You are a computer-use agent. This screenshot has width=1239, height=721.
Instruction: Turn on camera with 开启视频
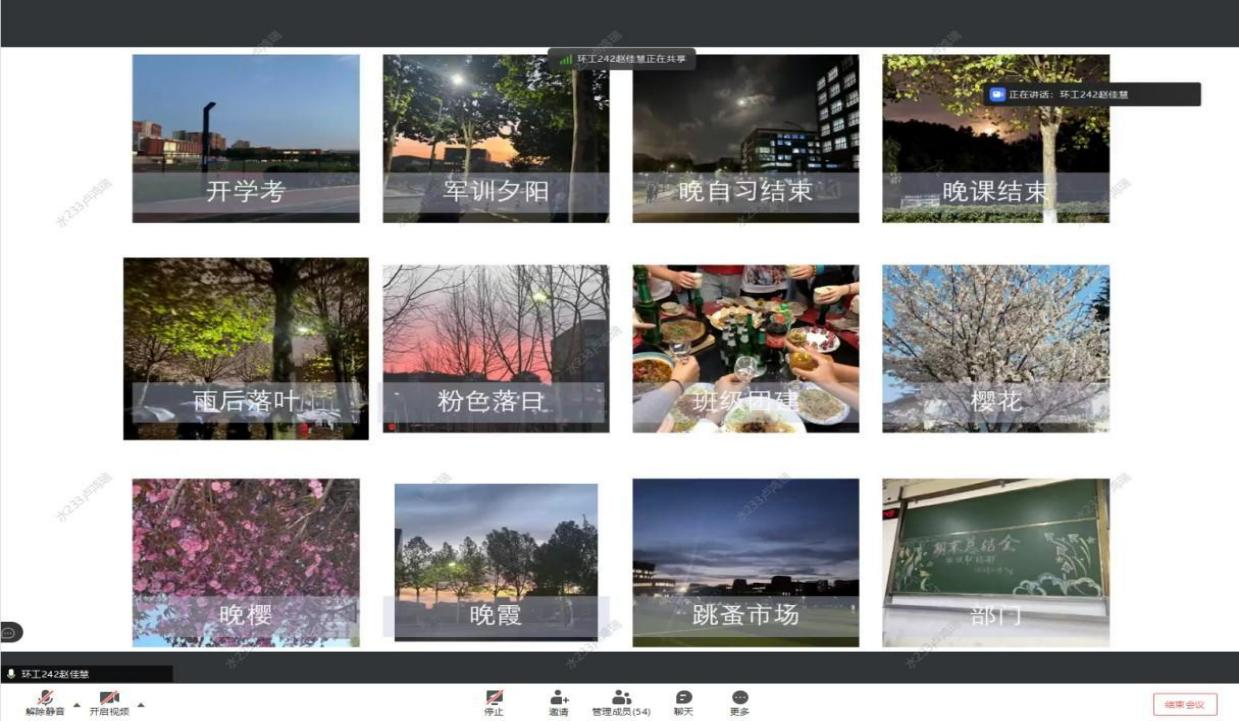[x=108, y=697]
